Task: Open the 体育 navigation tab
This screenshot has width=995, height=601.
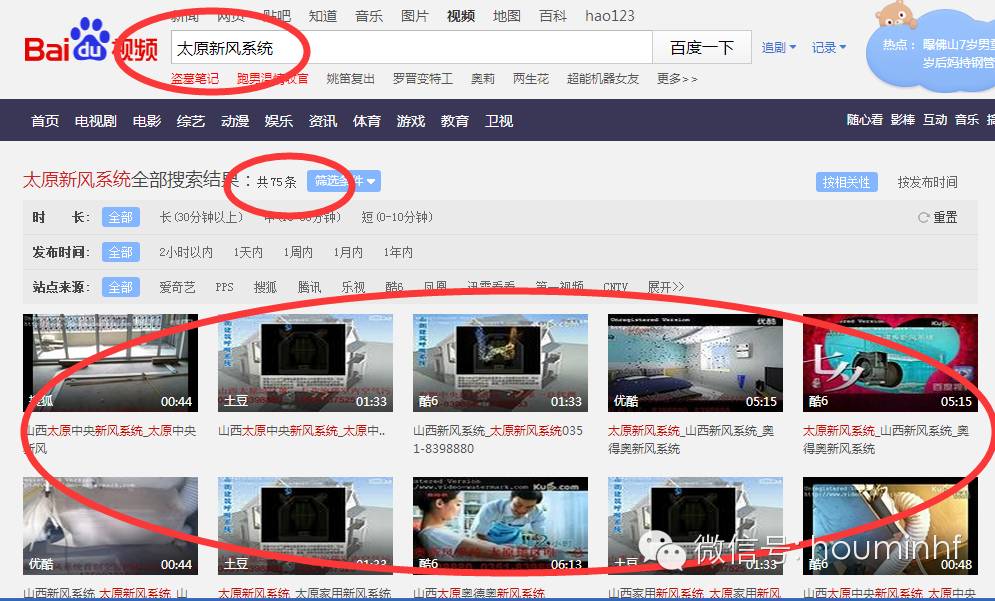Action: tap(367, 121)
